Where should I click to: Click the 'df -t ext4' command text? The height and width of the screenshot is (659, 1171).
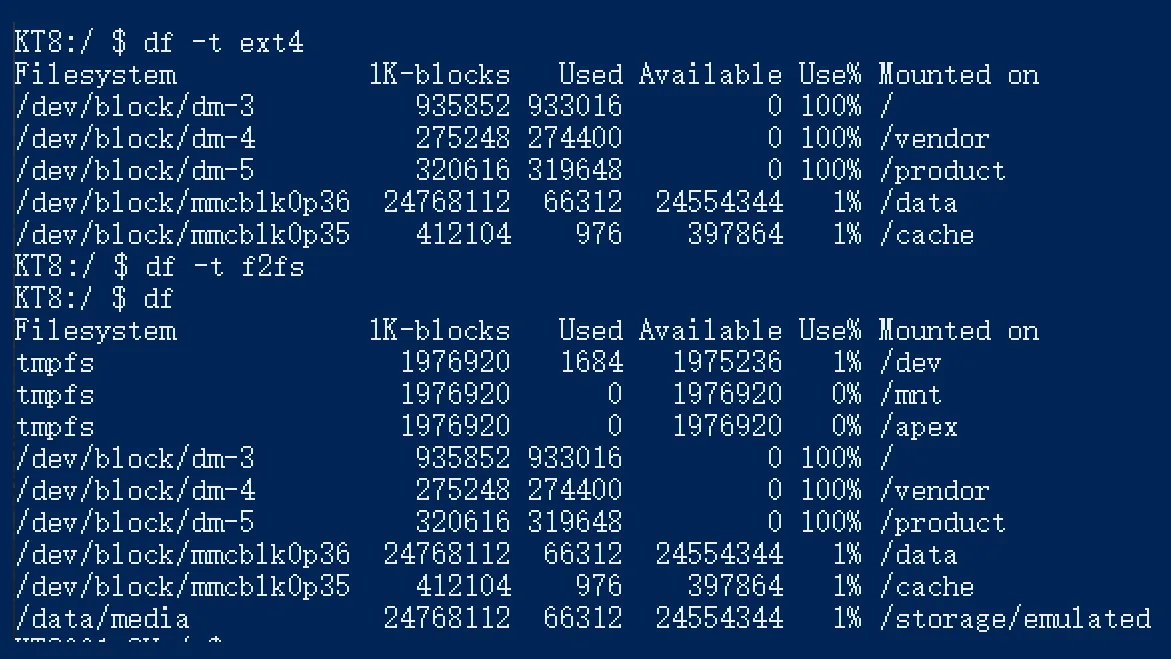pos(223,43)
